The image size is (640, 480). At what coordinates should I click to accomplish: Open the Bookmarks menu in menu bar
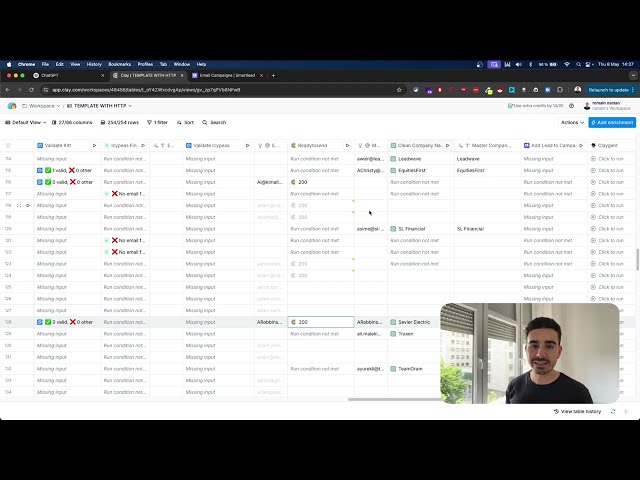point(119,64)
